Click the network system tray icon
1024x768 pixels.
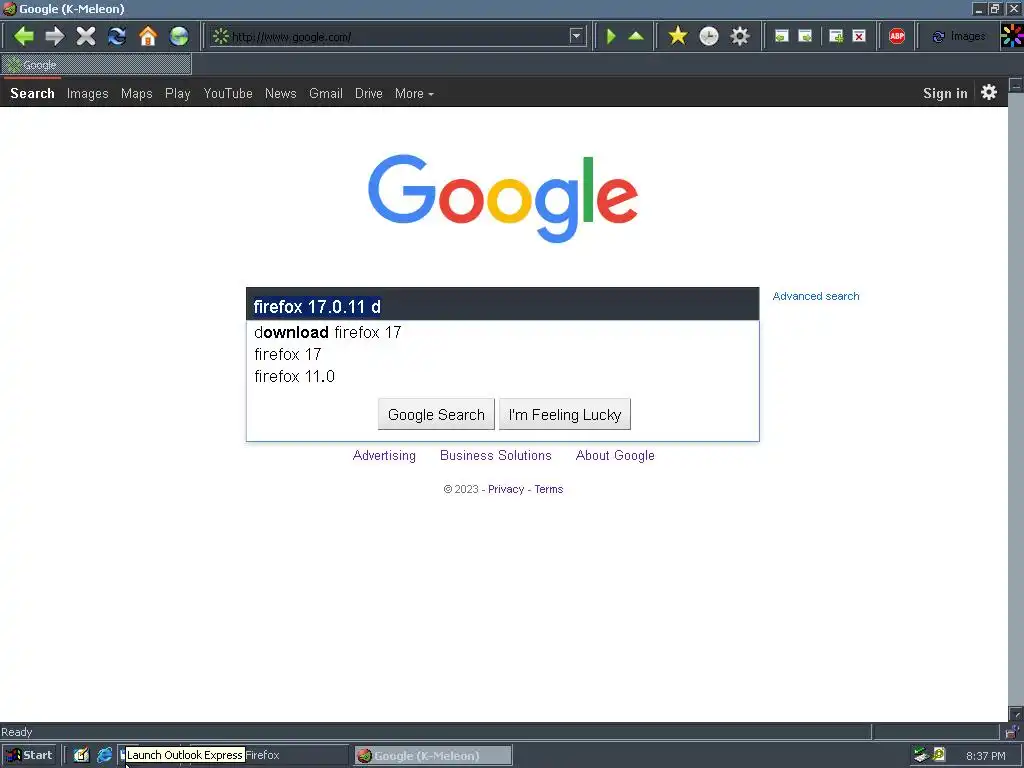tap(921, 755)
